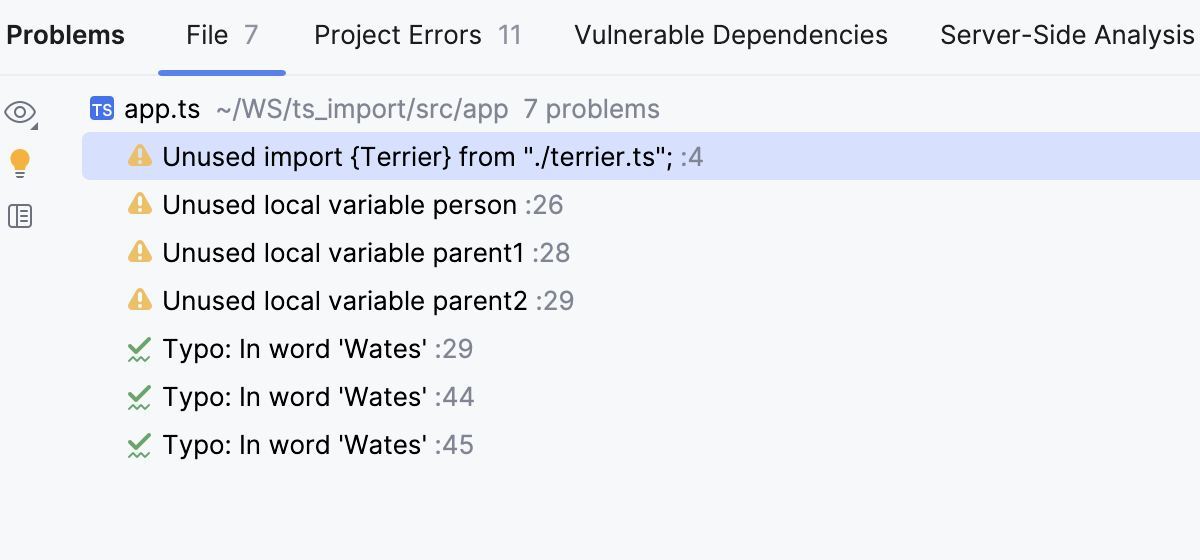Click typo checkmark icon on line 44

pos(140,398)
